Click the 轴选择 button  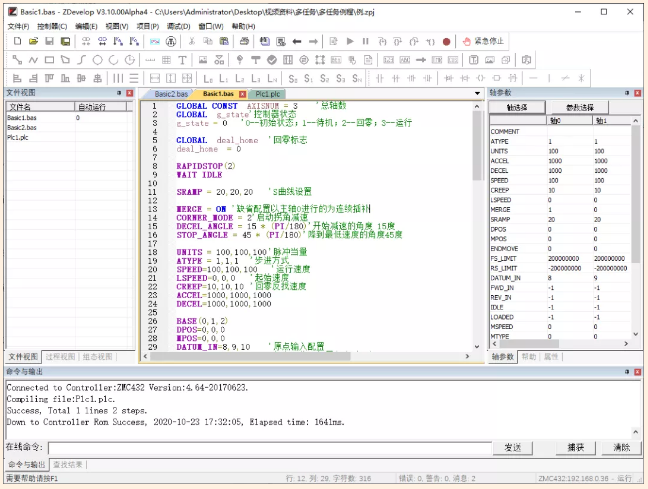(x=517, y=107)
